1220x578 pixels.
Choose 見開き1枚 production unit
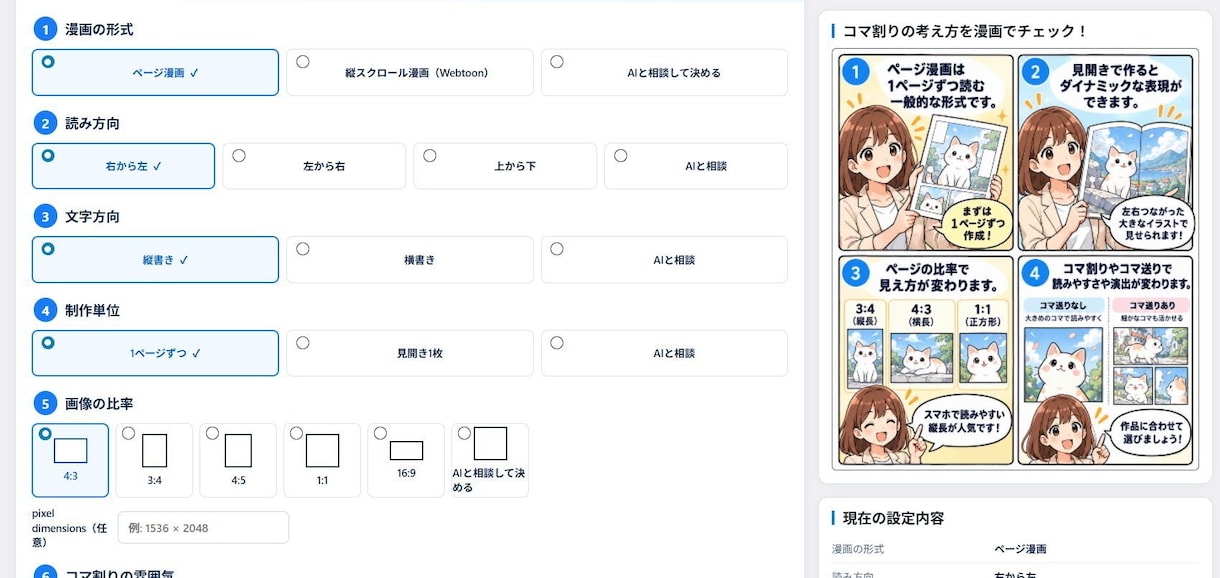coord(410,353)
